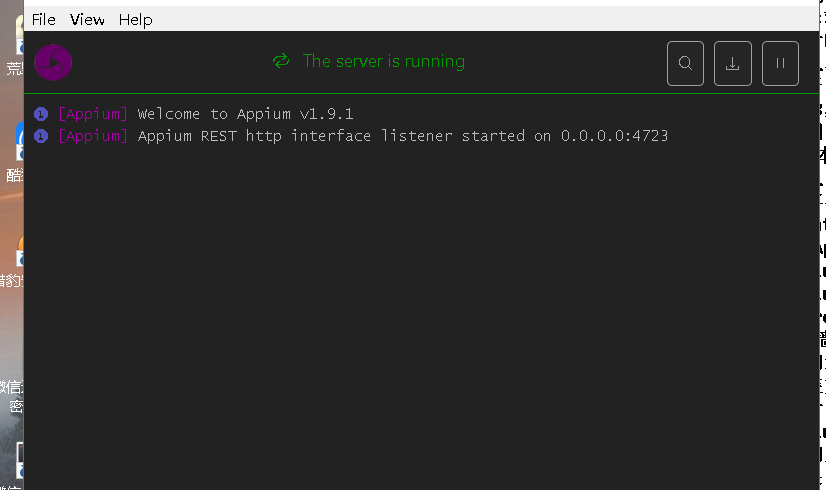The height and width of the screenshot is (490, 826).
Task: Open the View menu
Action: 87,19
